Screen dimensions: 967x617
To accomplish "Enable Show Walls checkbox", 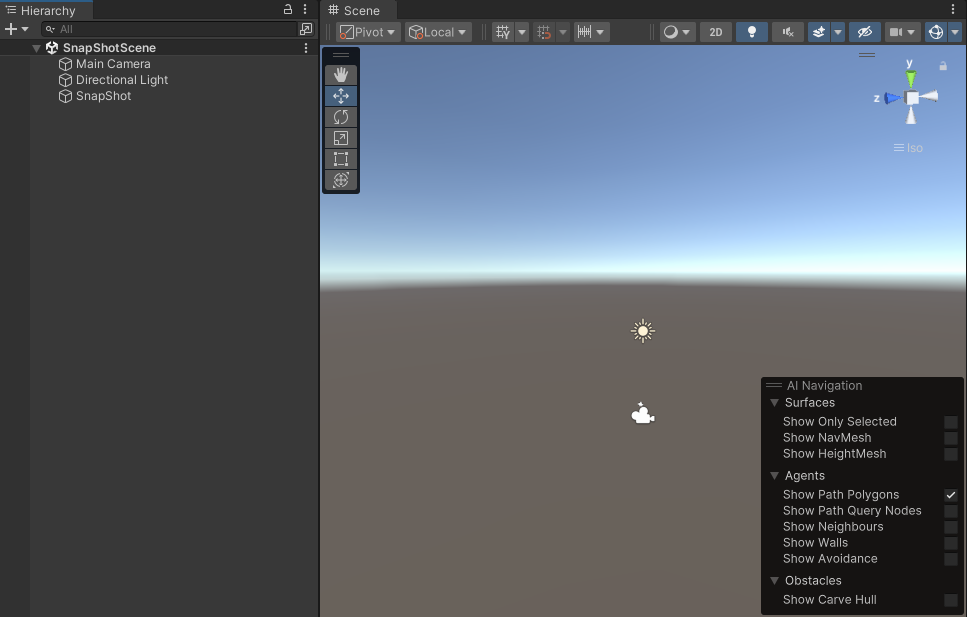I will [x=951, y=543].
